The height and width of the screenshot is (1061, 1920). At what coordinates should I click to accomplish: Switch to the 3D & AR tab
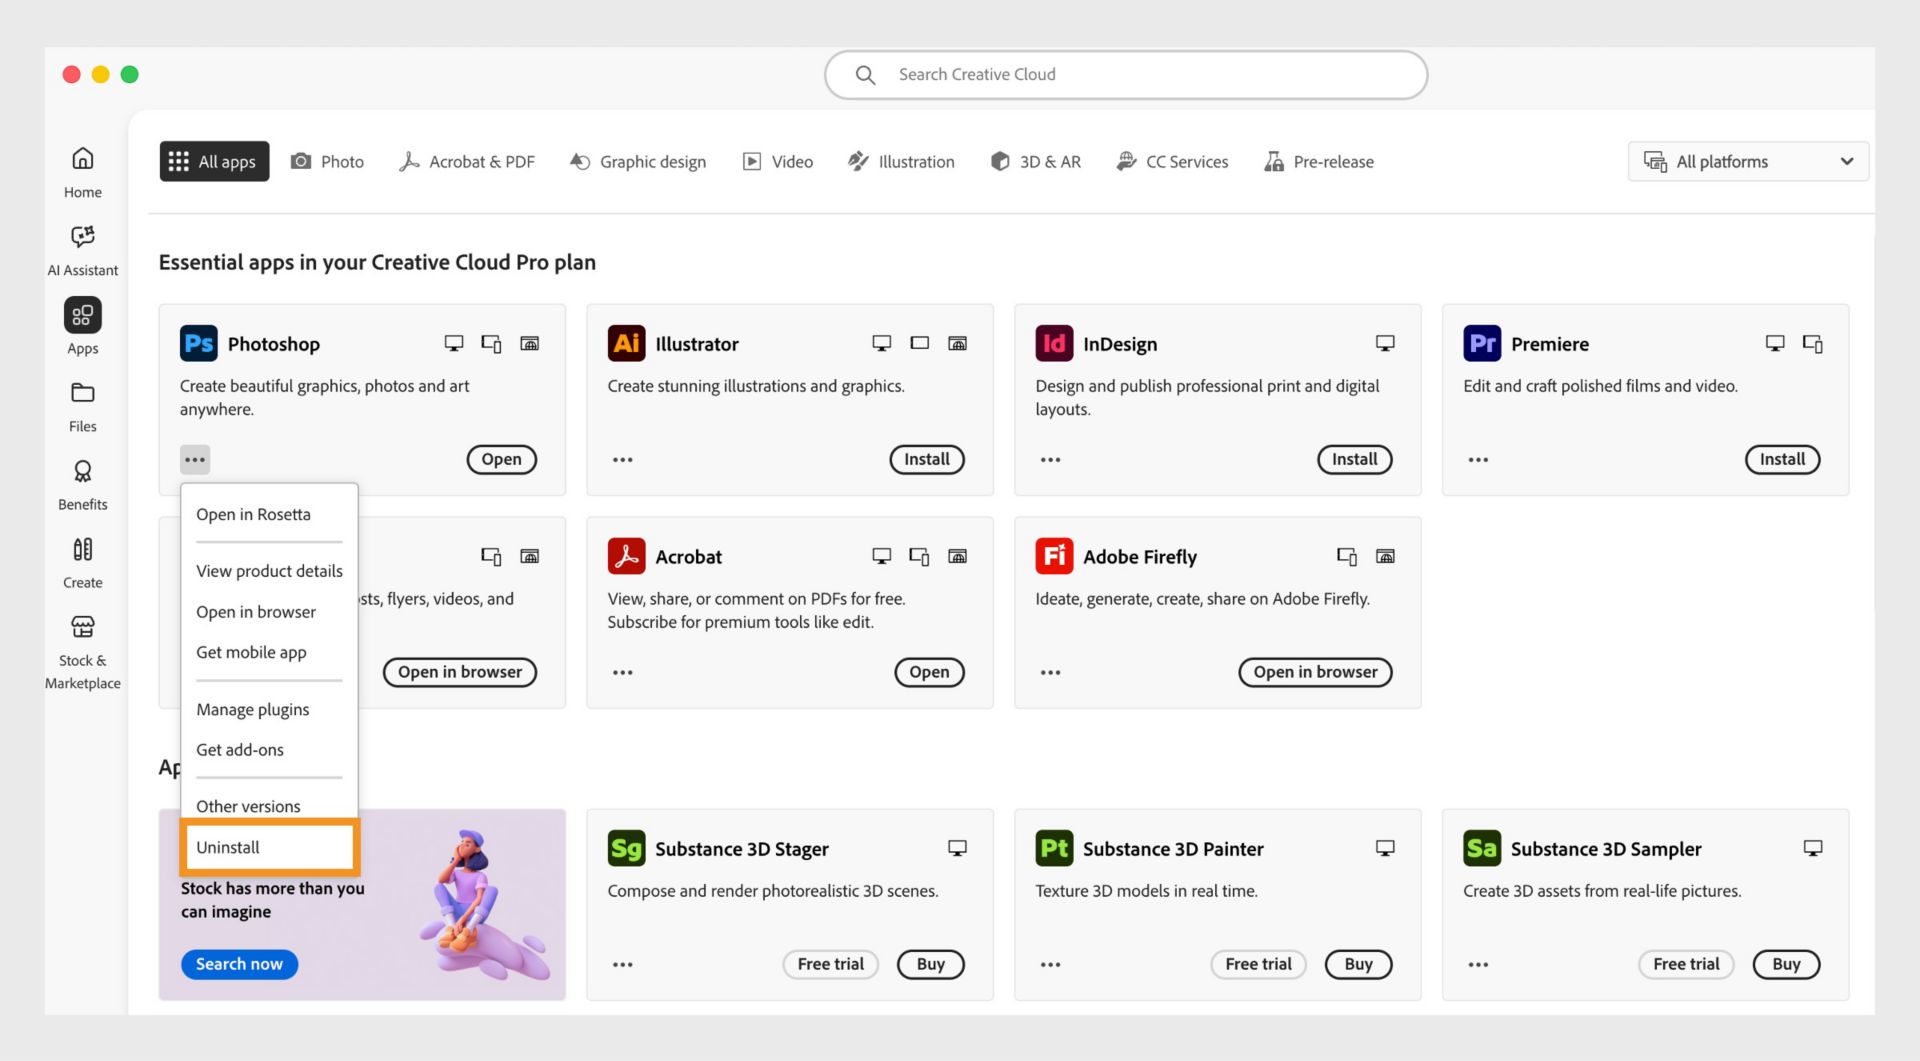click(1036, 161)
